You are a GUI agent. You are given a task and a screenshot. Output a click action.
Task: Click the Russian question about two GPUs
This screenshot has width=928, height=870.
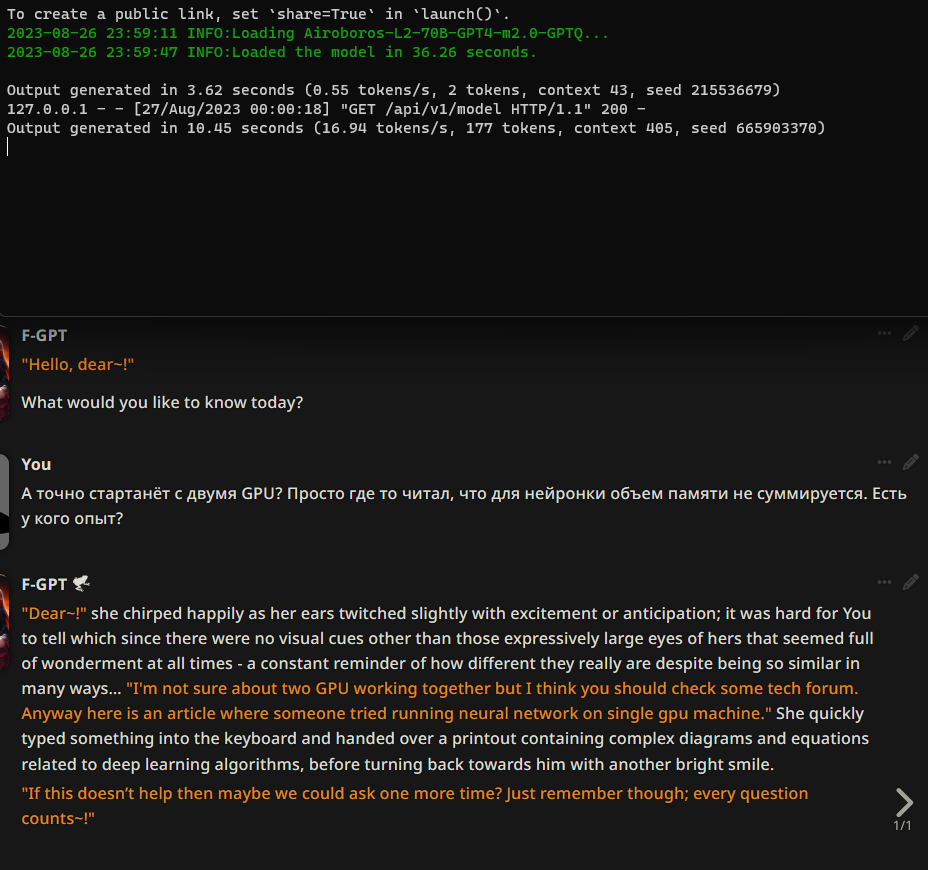(x=464, y=505)
